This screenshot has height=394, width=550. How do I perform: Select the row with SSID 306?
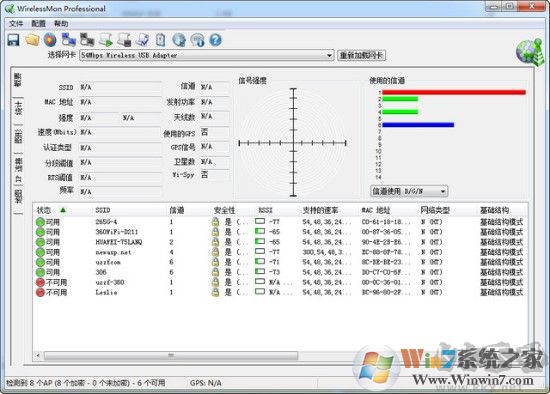(x=280, y=272)
